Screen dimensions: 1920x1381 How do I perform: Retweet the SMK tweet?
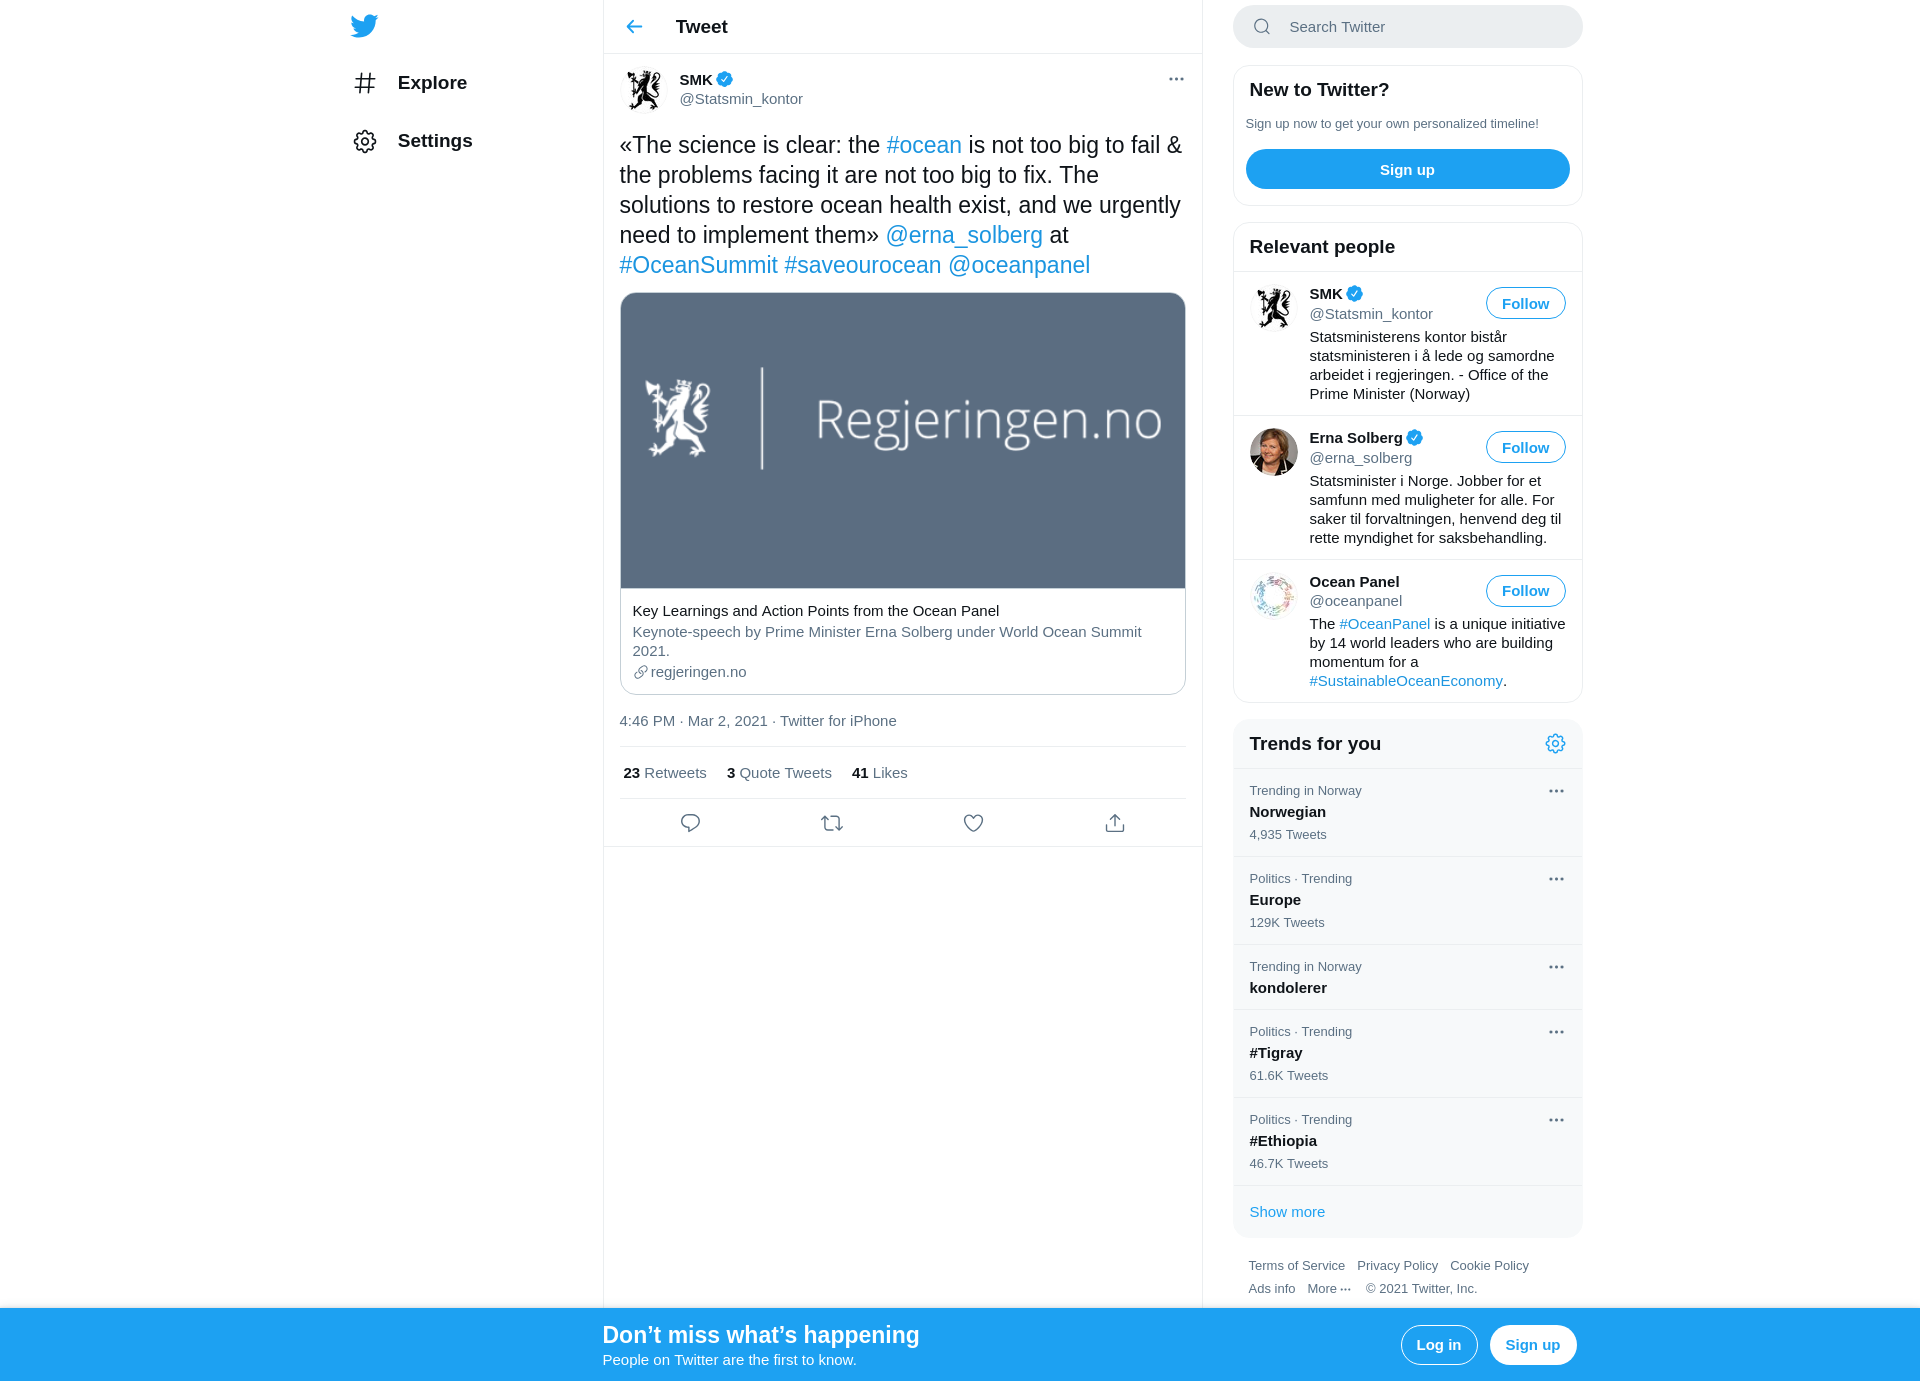click(x=832, y=823)
